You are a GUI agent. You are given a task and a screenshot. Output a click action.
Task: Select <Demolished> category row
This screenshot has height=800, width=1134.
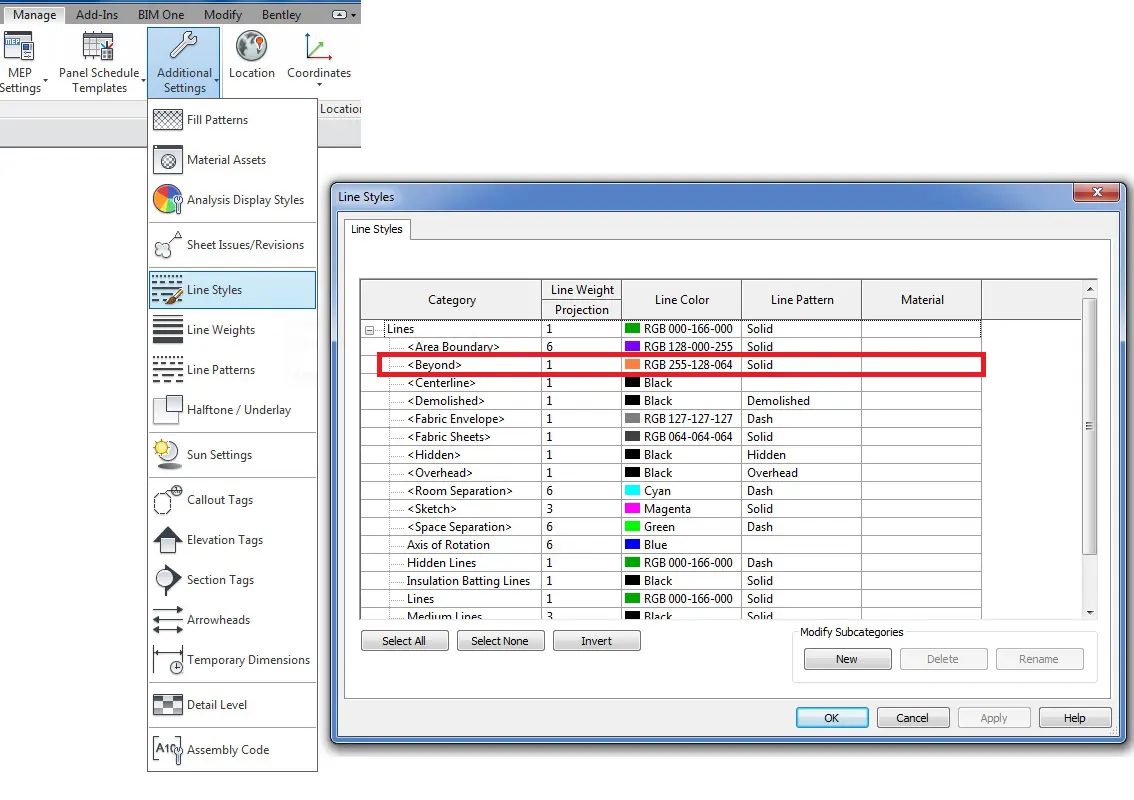pos(670,401)
